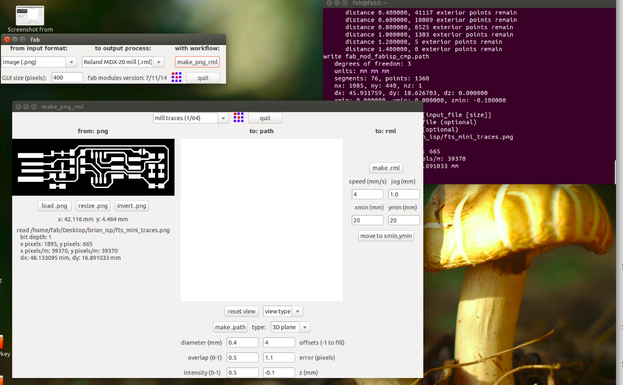Click the offsets field showing 4
623x385 pixels.
279,342
